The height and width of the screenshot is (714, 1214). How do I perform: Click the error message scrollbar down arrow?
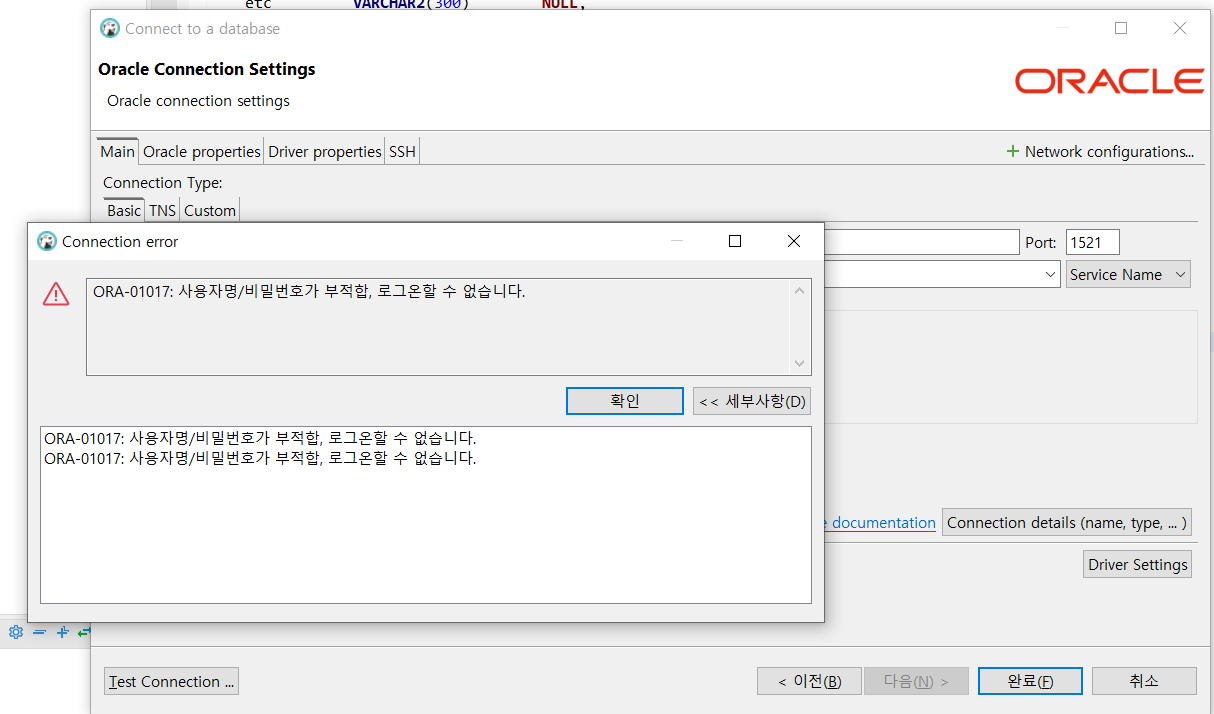tap(799, 363)
